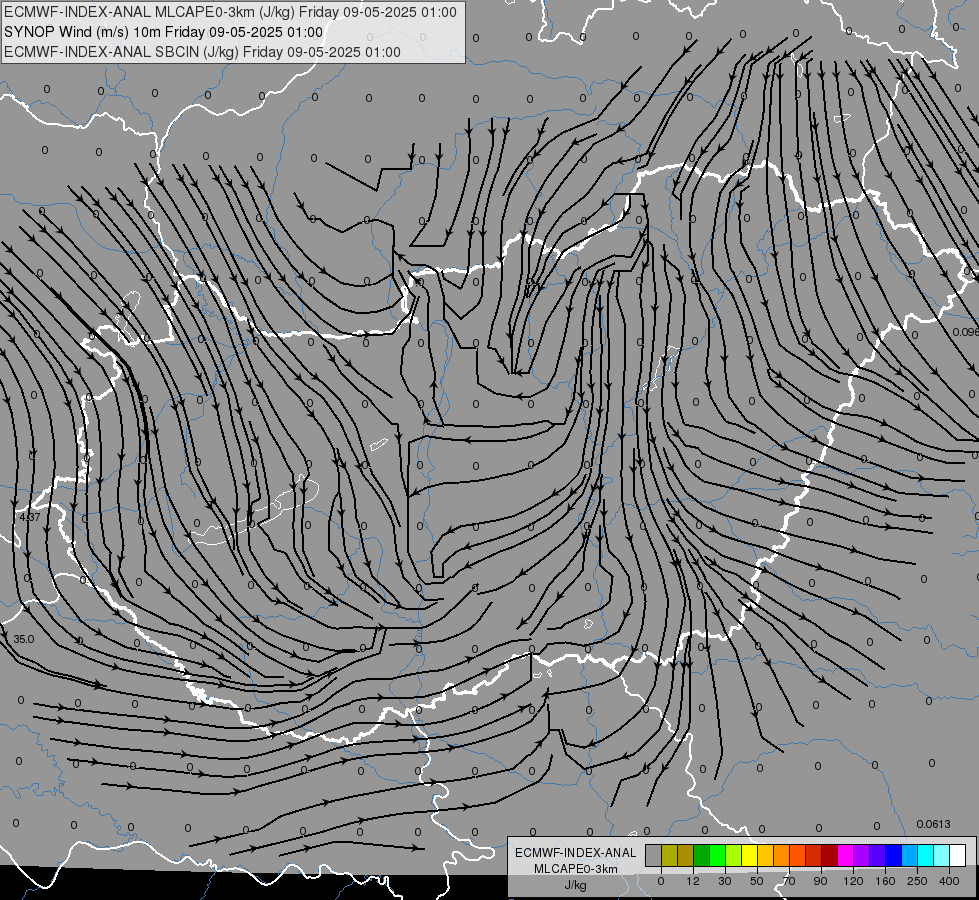Choose the bright green legend swatch
Screen dimensions: 979x900
click(717, 855)
